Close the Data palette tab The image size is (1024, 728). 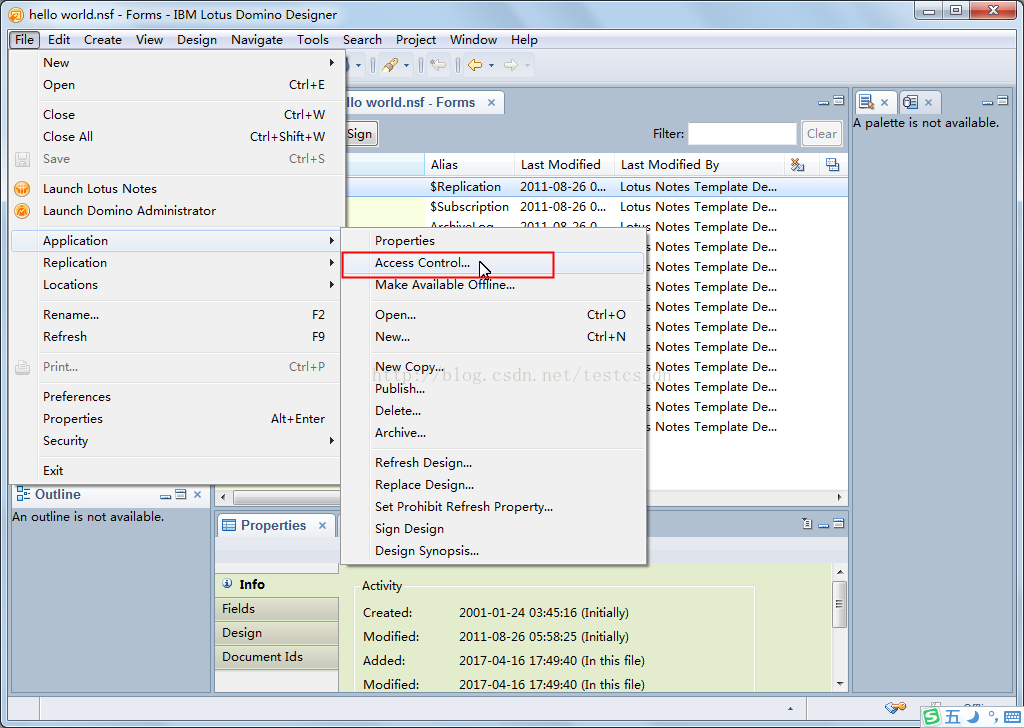(928, 103)
